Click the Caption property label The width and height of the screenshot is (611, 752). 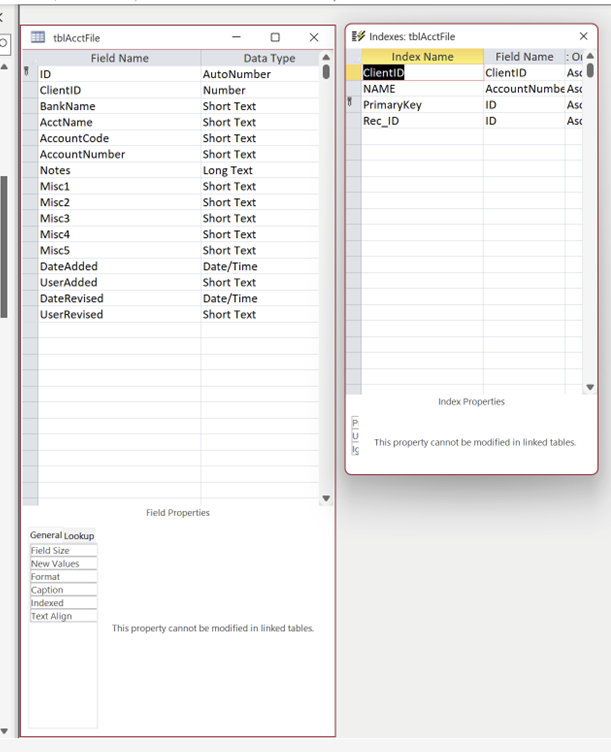pos(63,590)
